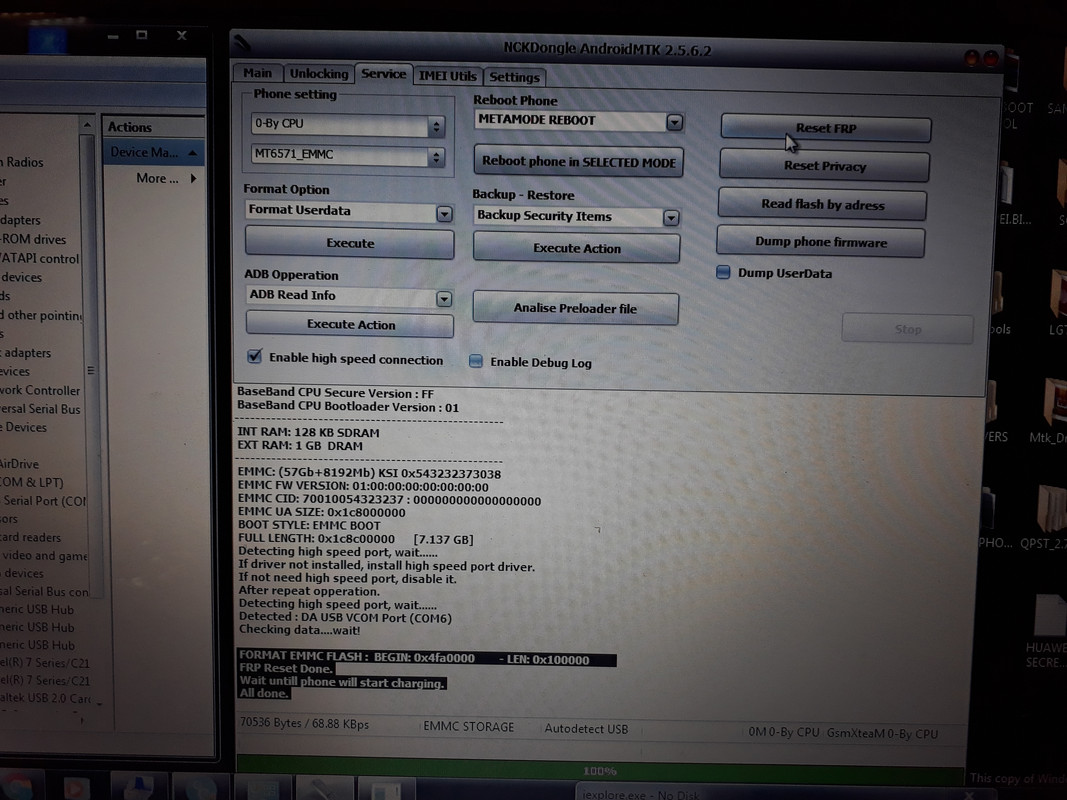Click 'Detected : DA USB VCOM Port (COM6)' line
The image size is (1067, 800).
345,618
